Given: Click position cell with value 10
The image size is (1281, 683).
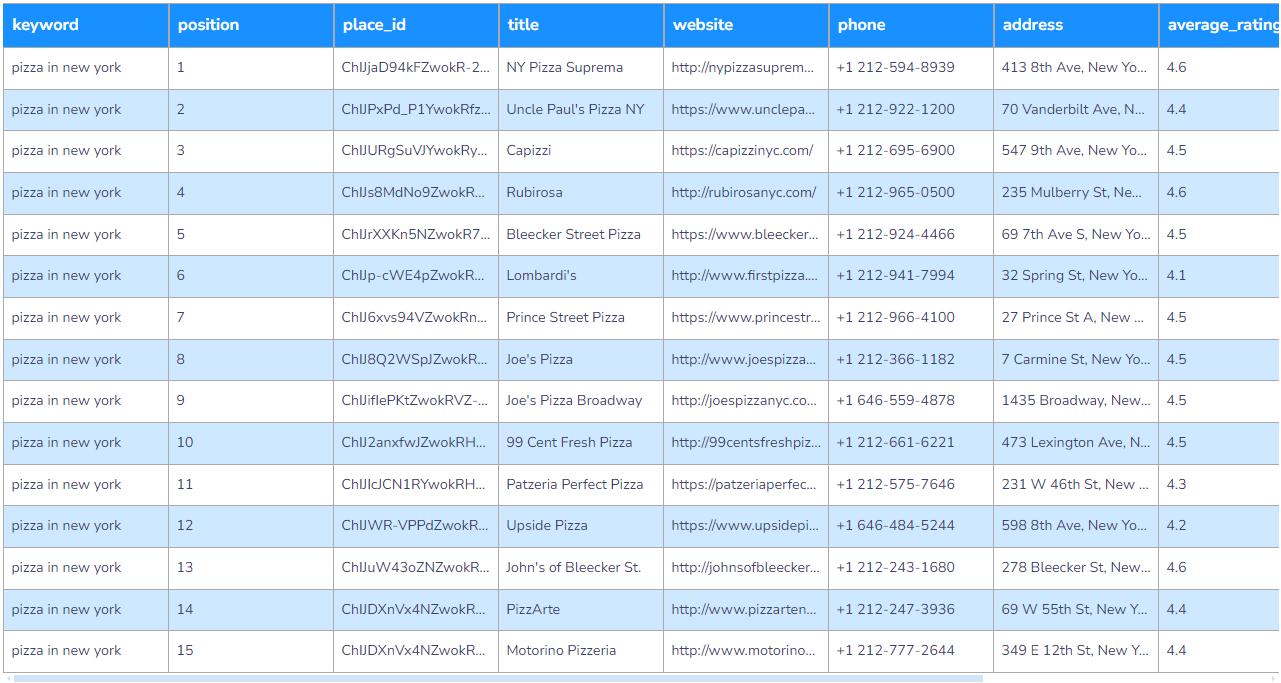Looking at the screenshot, I should click(x=185, y=443).
